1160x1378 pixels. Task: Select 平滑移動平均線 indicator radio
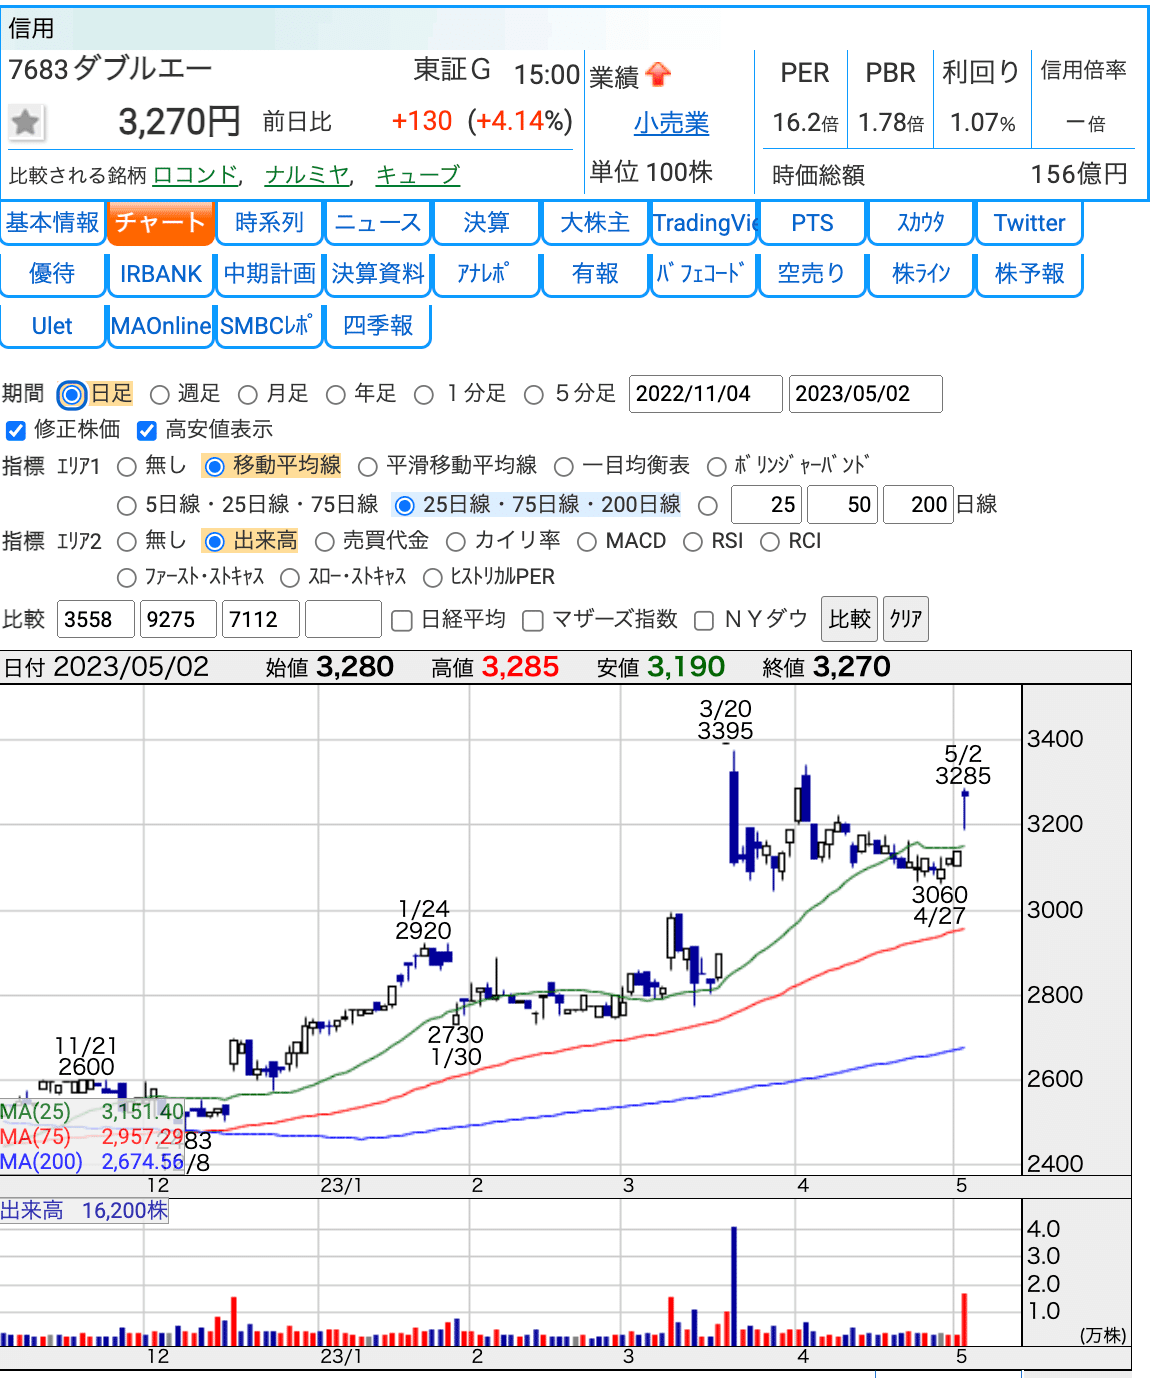point(368,467)
